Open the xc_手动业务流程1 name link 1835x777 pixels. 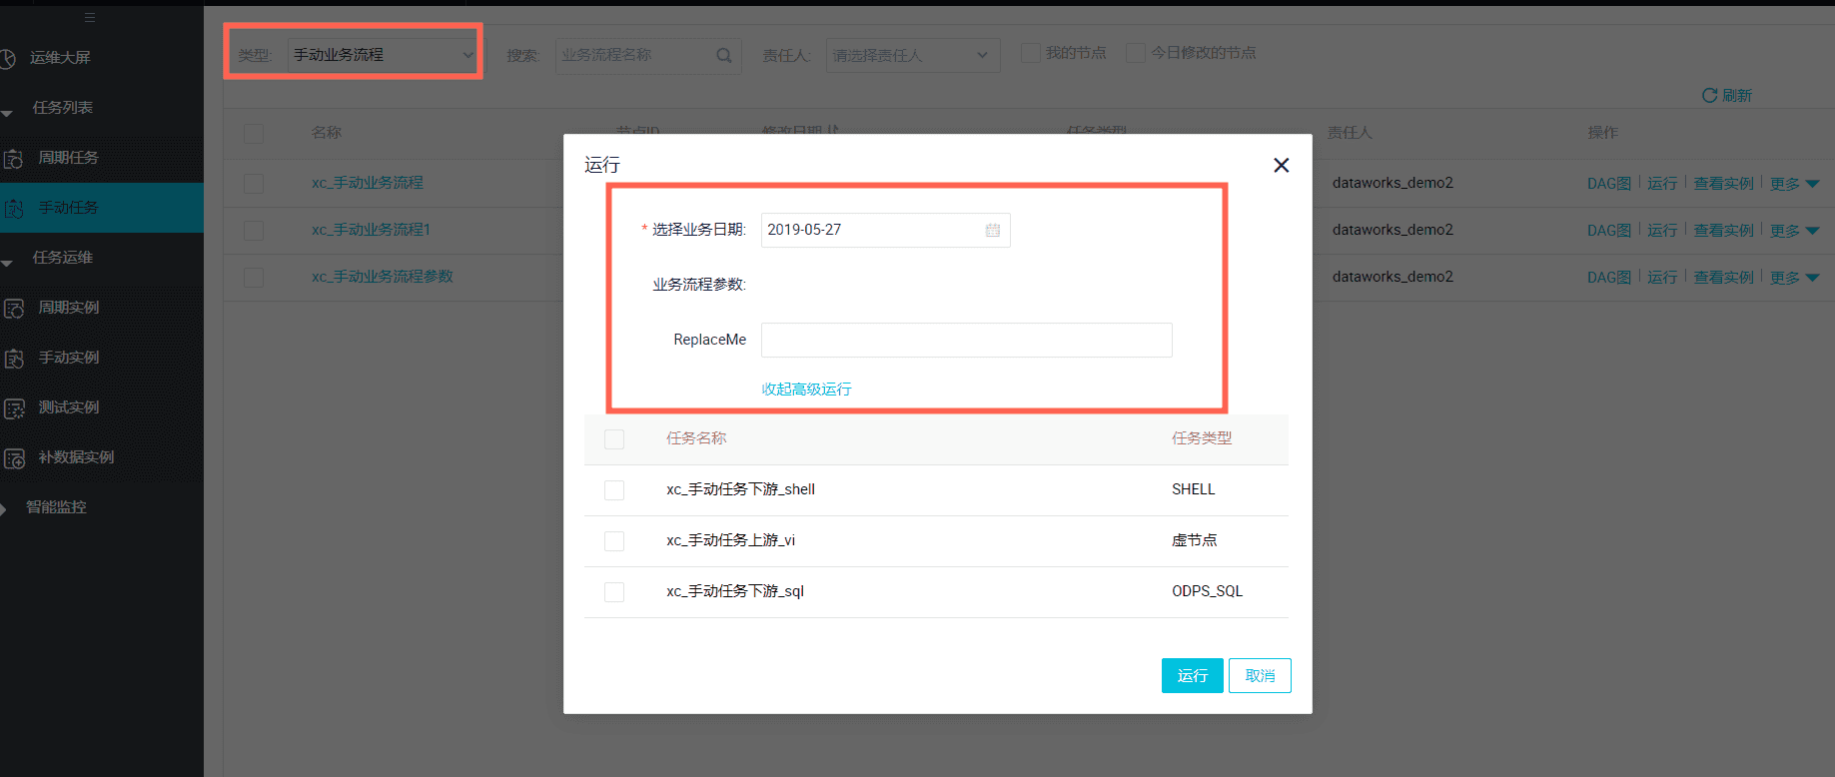tap(371, 230)
